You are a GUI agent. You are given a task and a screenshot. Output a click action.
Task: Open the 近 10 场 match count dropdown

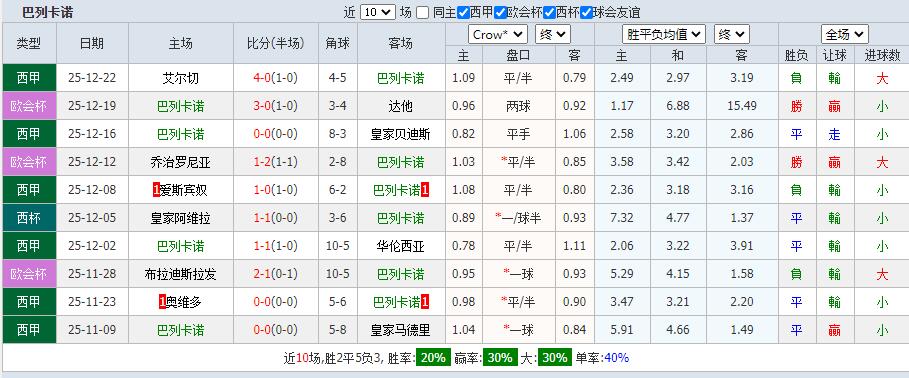point(377,12)
